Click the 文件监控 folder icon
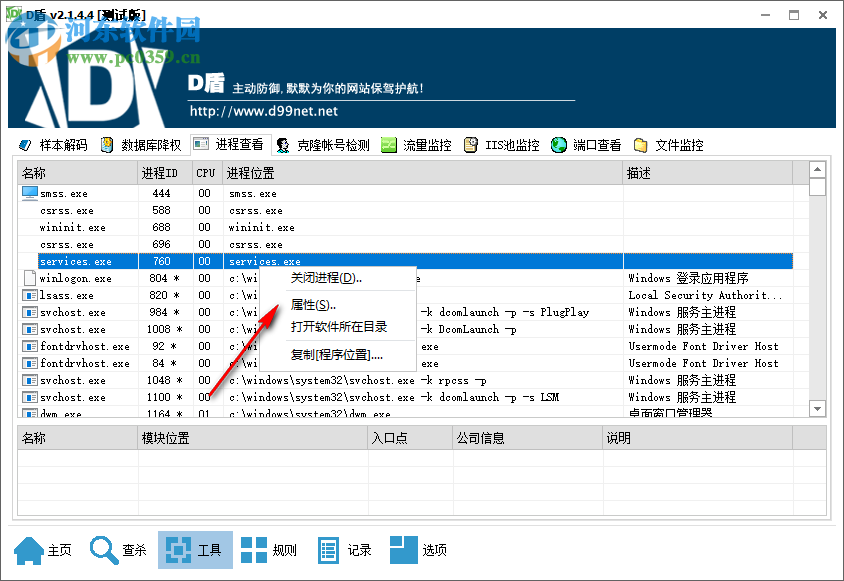This screenshot has width=844, height=581. 641,145
